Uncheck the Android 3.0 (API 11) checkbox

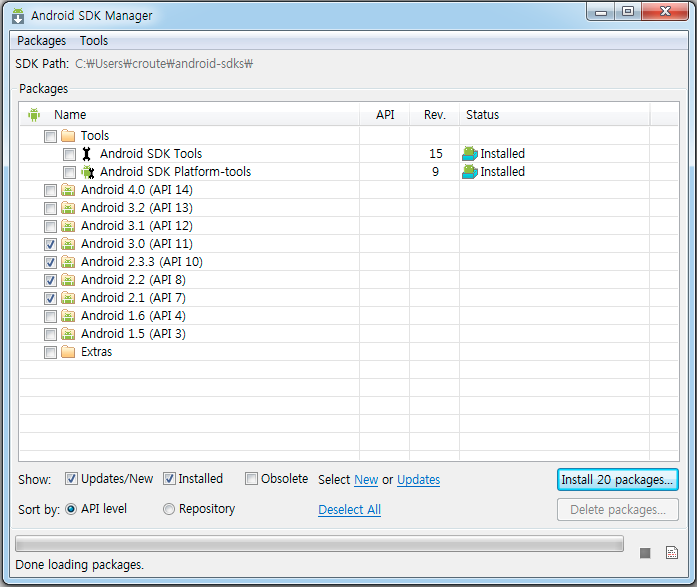click(50, 244)
